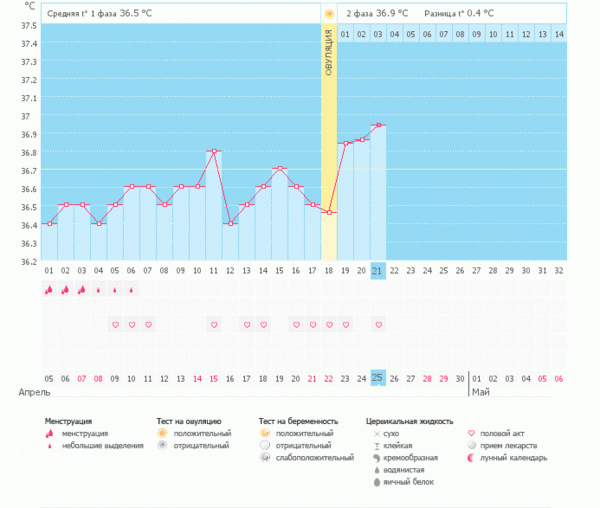
Task: Click phase two day 14 header cell
Action: [558, 35]
